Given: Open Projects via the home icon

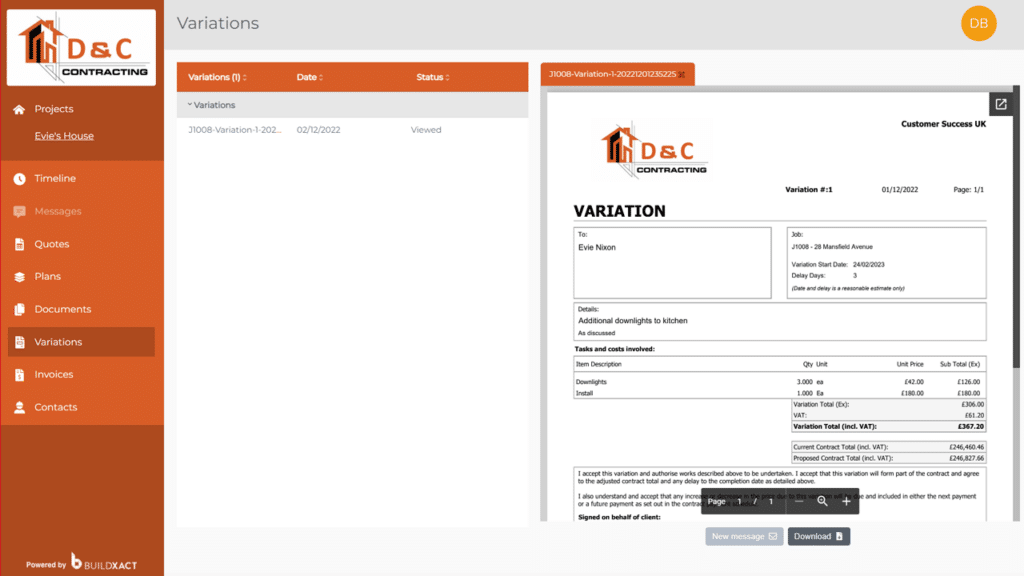Looking at the screenshot, I should tap(20, 108).
